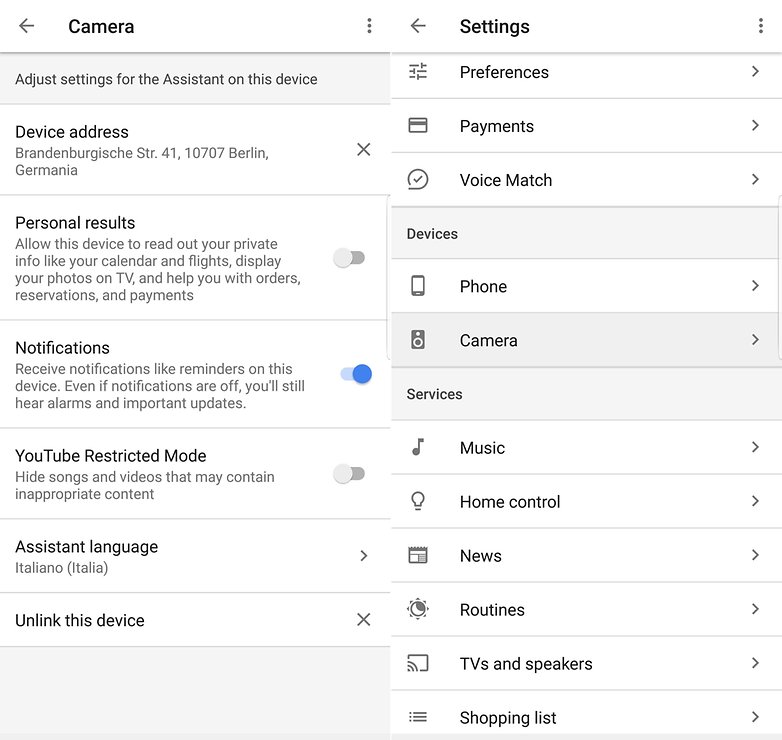Expand Assistant language chevron
Viewport: 782px width, 740px height.
[x=364, y=555]
